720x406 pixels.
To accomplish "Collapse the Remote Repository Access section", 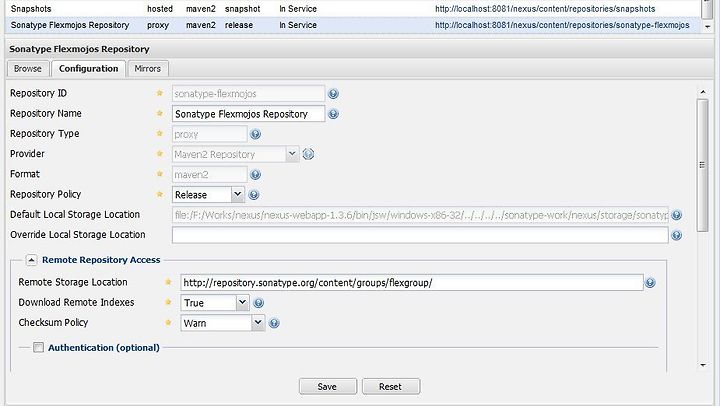I will click(x=31, y=260).
